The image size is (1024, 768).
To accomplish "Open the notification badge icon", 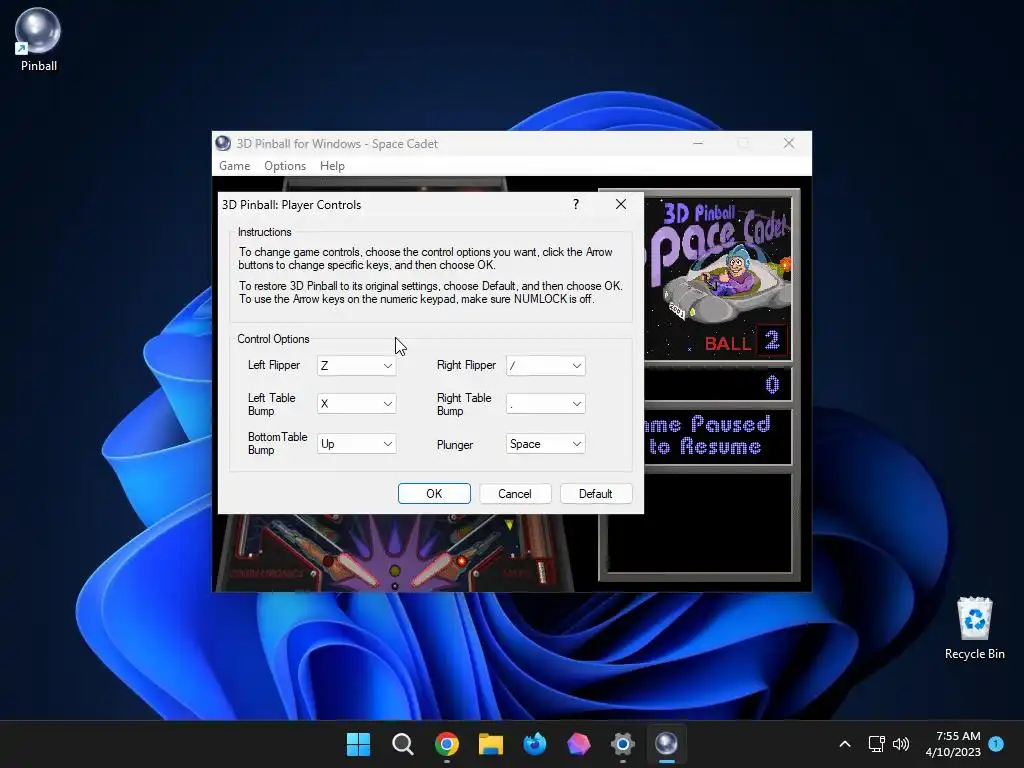I will [996, 744].
